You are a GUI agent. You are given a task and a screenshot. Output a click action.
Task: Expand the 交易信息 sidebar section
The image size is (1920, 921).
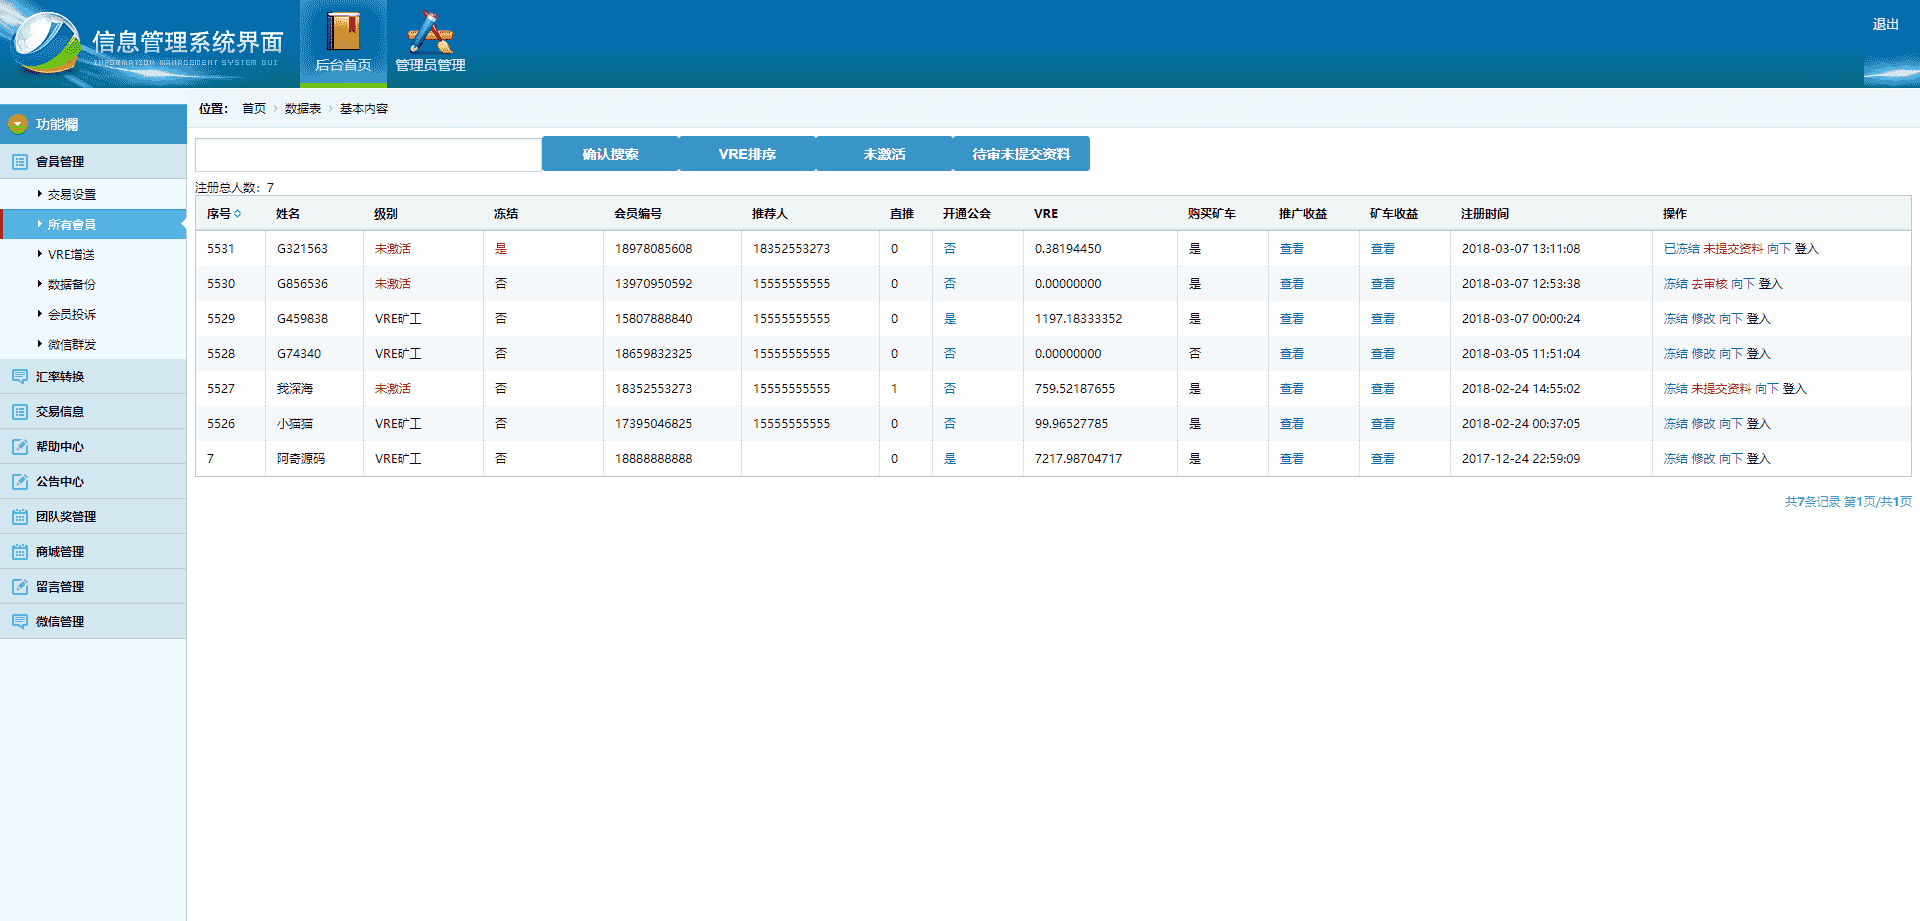point(60,412)
